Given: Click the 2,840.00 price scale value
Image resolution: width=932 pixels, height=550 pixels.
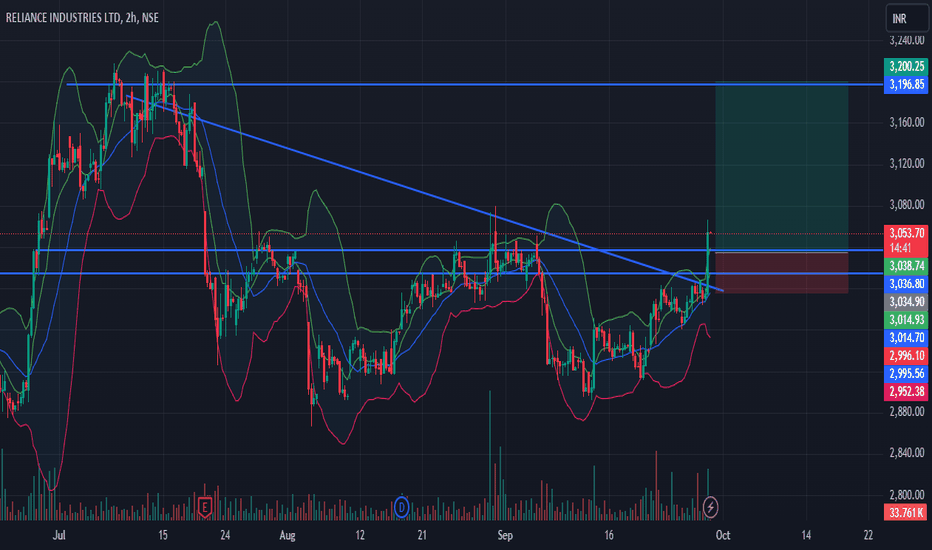Looking at the screenshot, I should [x=906, y=453].
